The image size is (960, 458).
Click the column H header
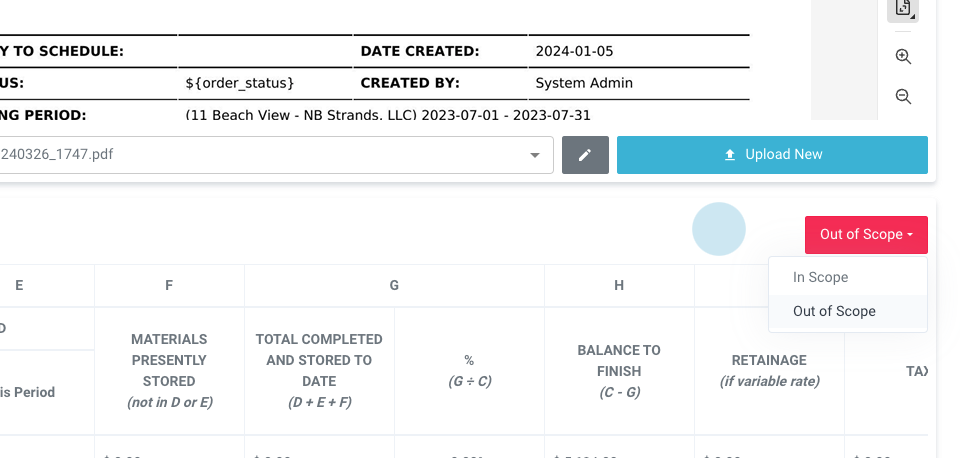[x=619, y=286]
